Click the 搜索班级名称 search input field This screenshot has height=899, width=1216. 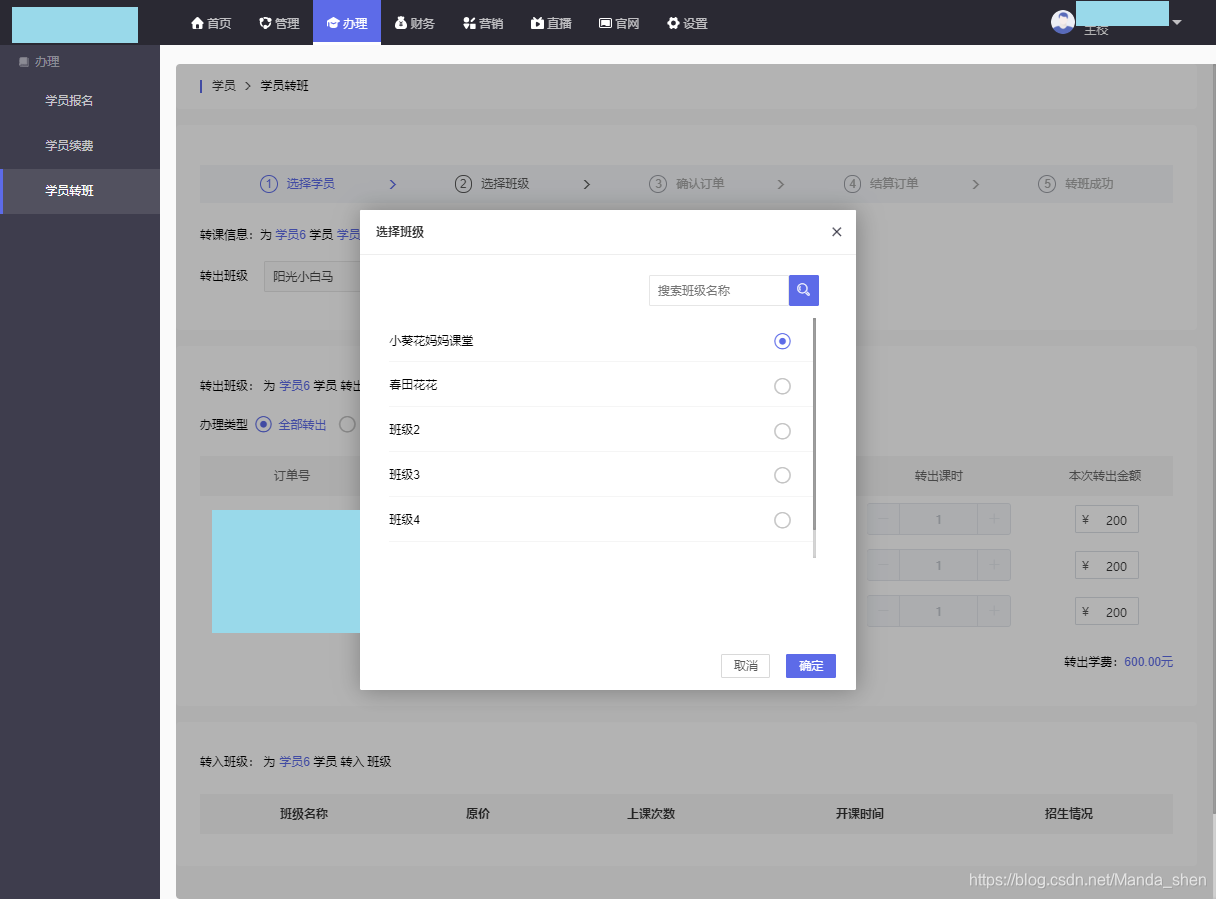(x=718, y=290)
